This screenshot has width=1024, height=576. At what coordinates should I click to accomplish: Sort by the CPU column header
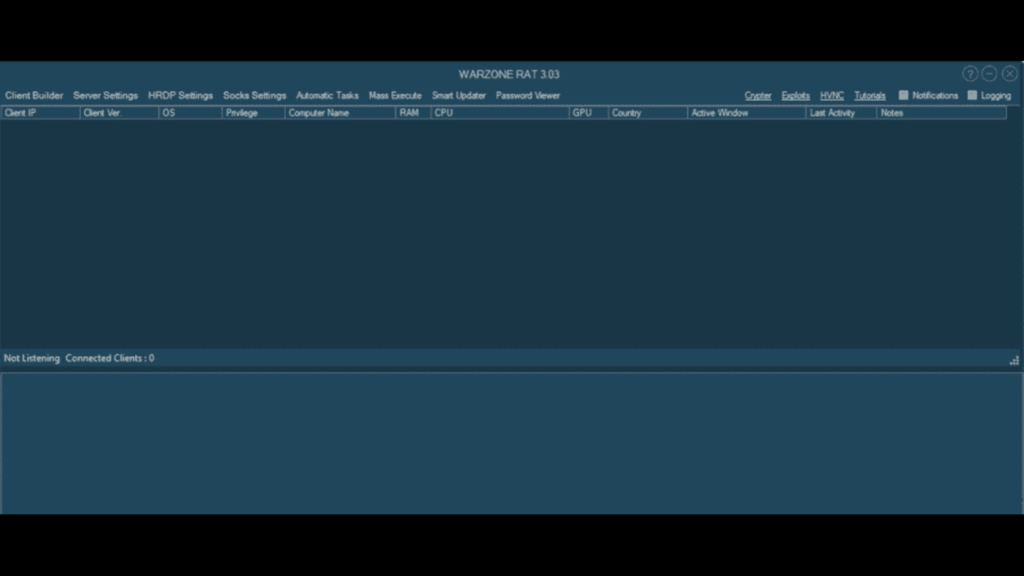pyautogui.click(x=500, y=113)
